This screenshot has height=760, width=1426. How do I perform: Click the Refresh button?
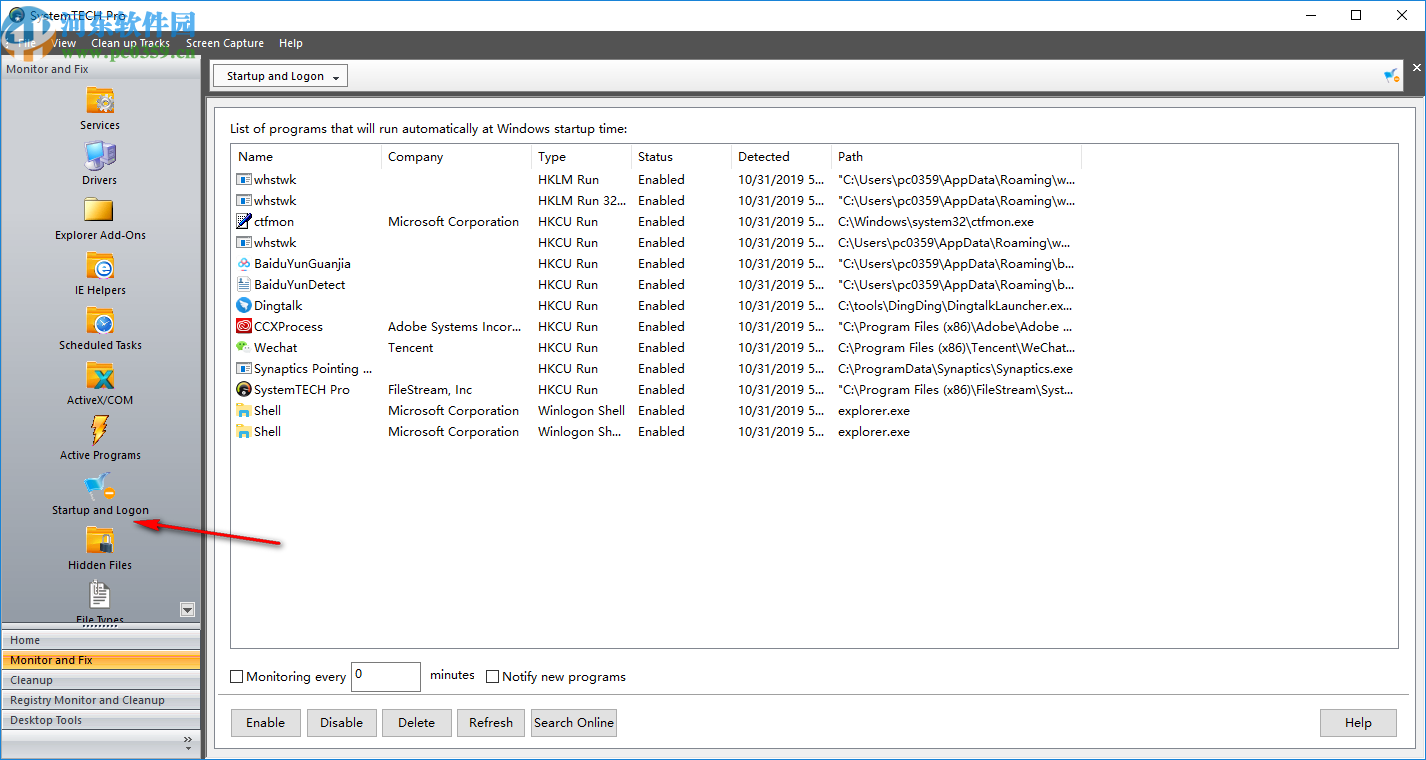click(491, 723)
